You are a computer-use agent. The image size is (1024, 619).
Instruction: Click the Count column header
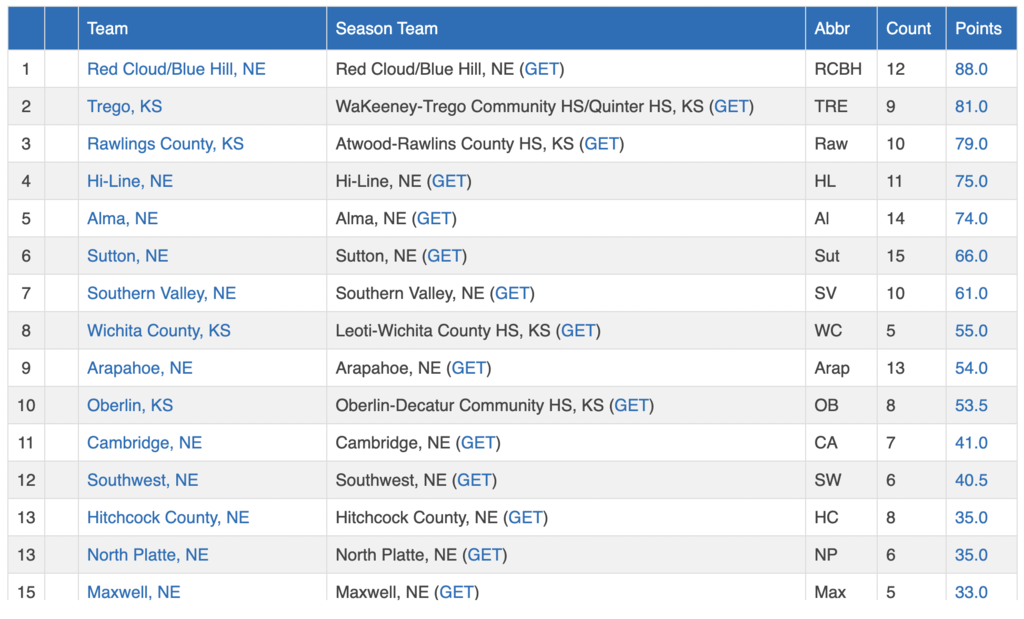tap(908, 29)
